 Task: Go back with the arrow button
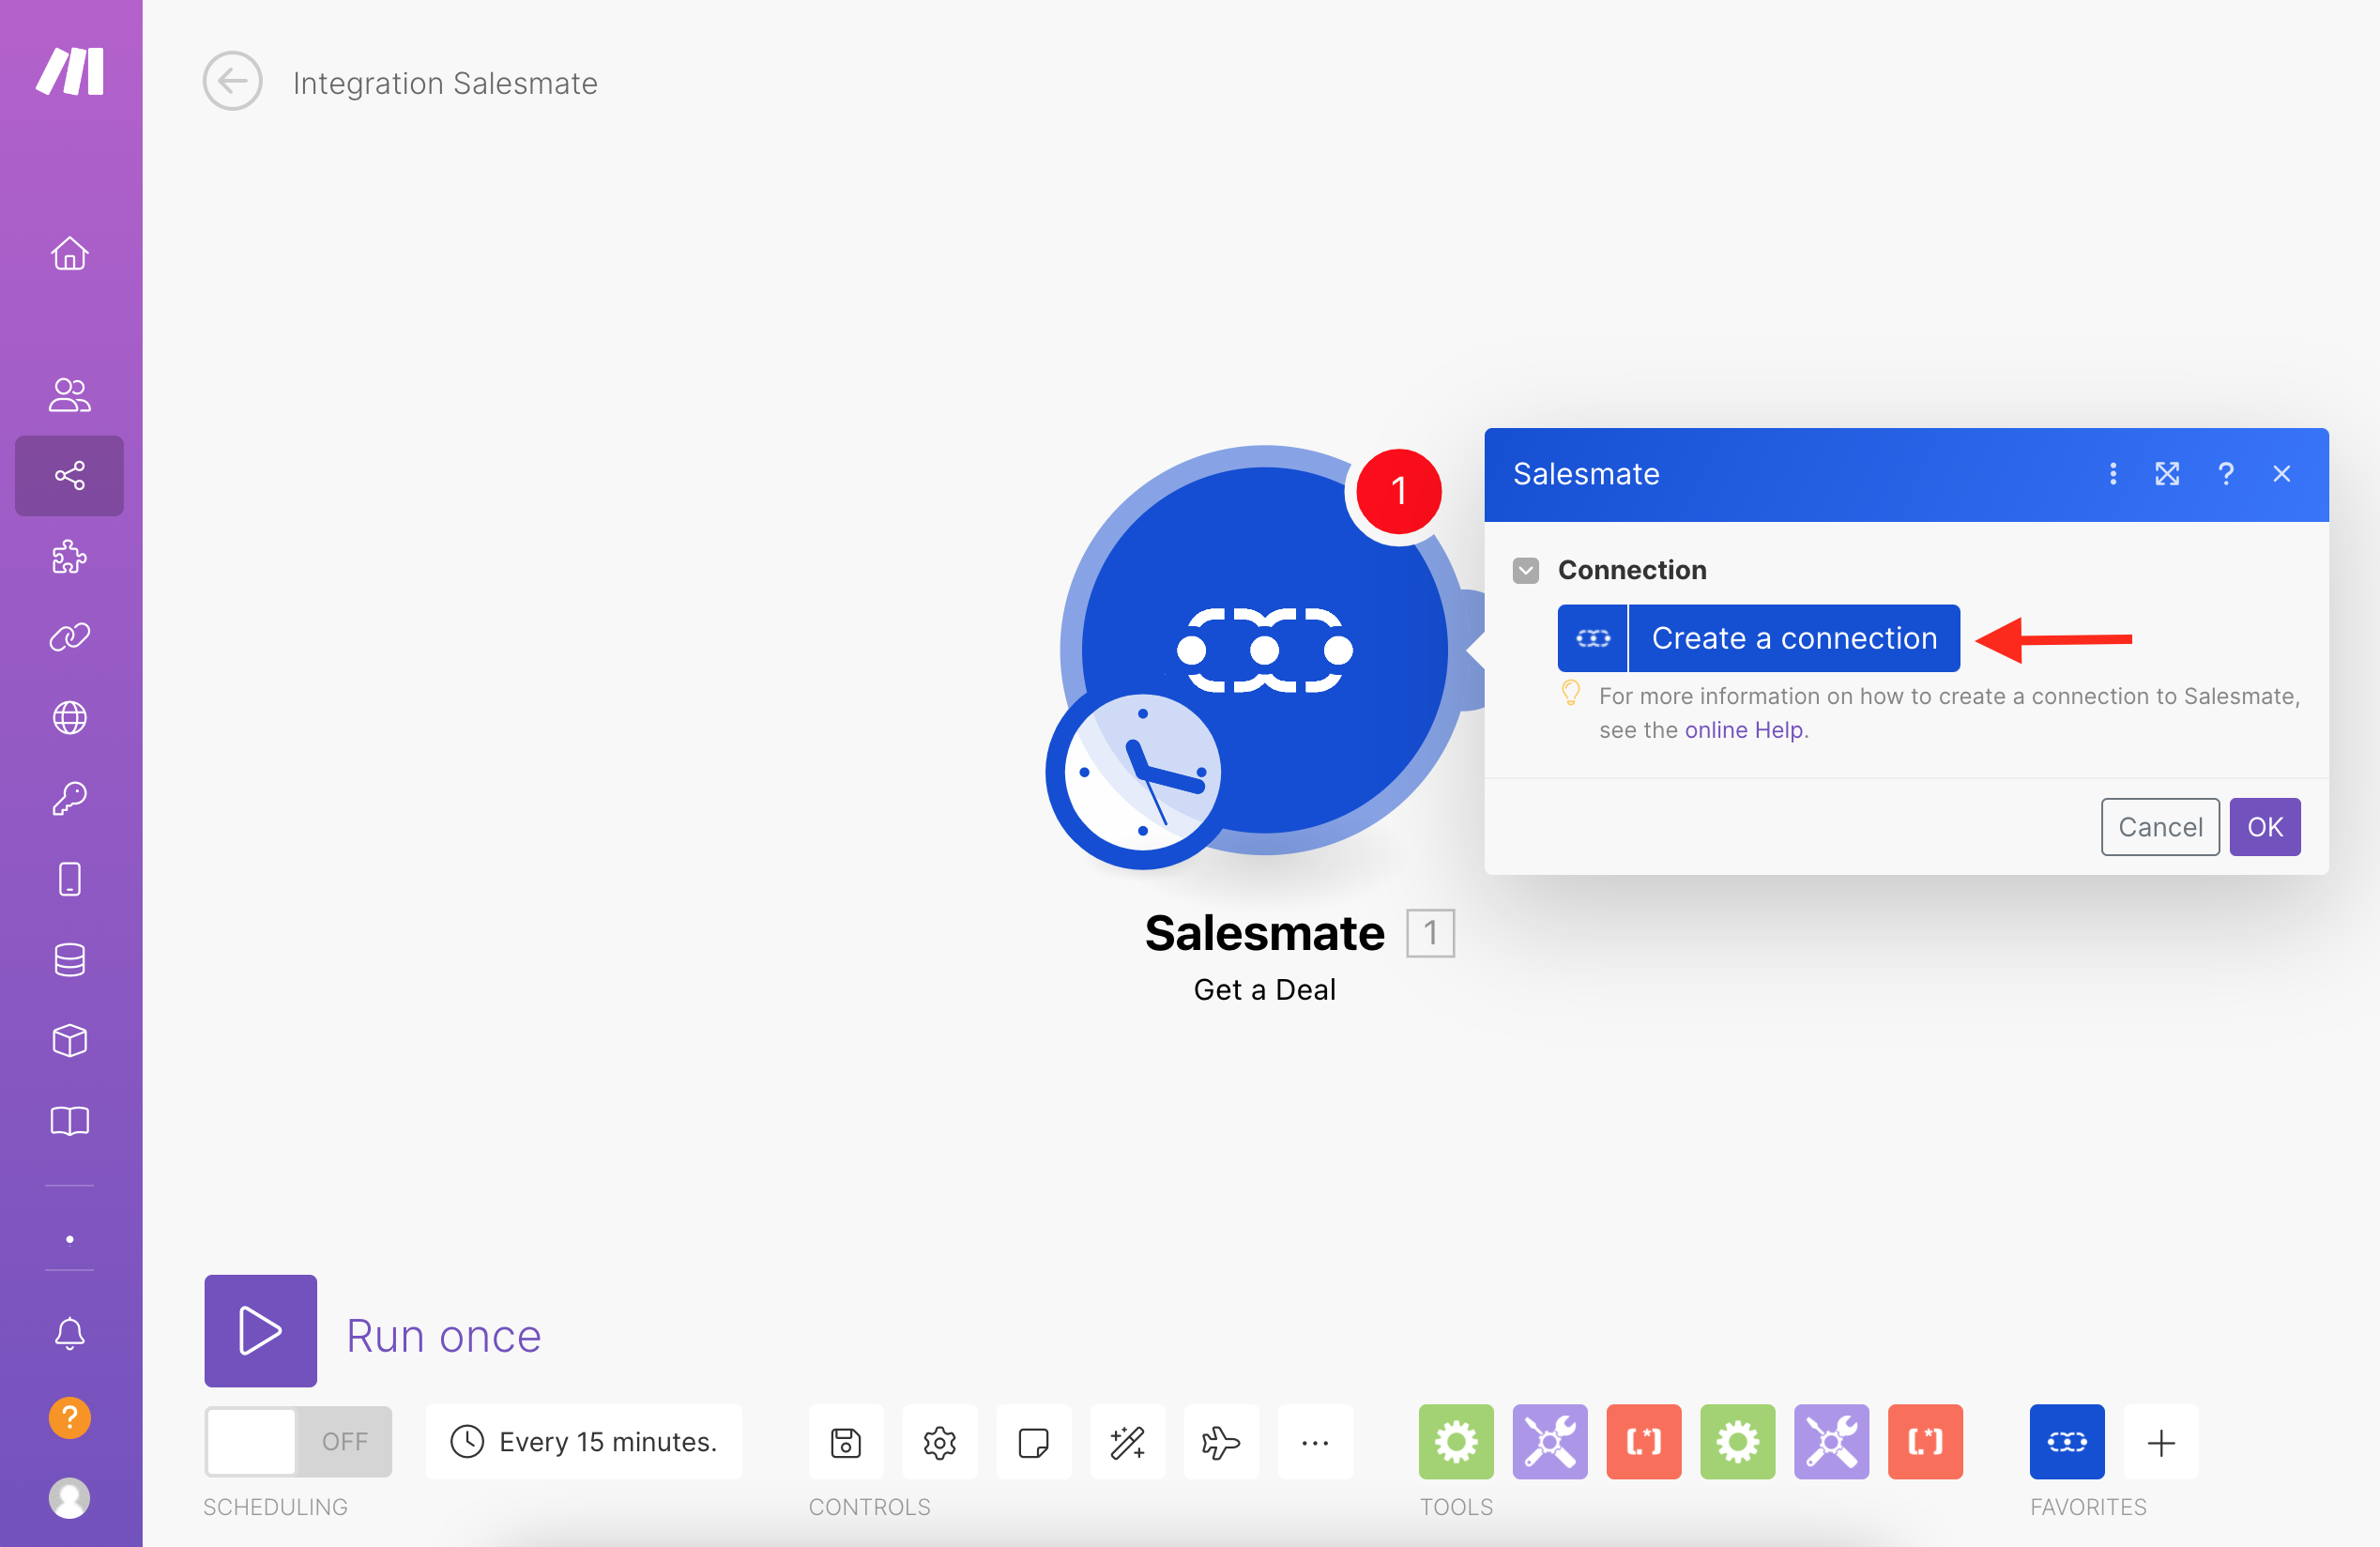[233, 82]
